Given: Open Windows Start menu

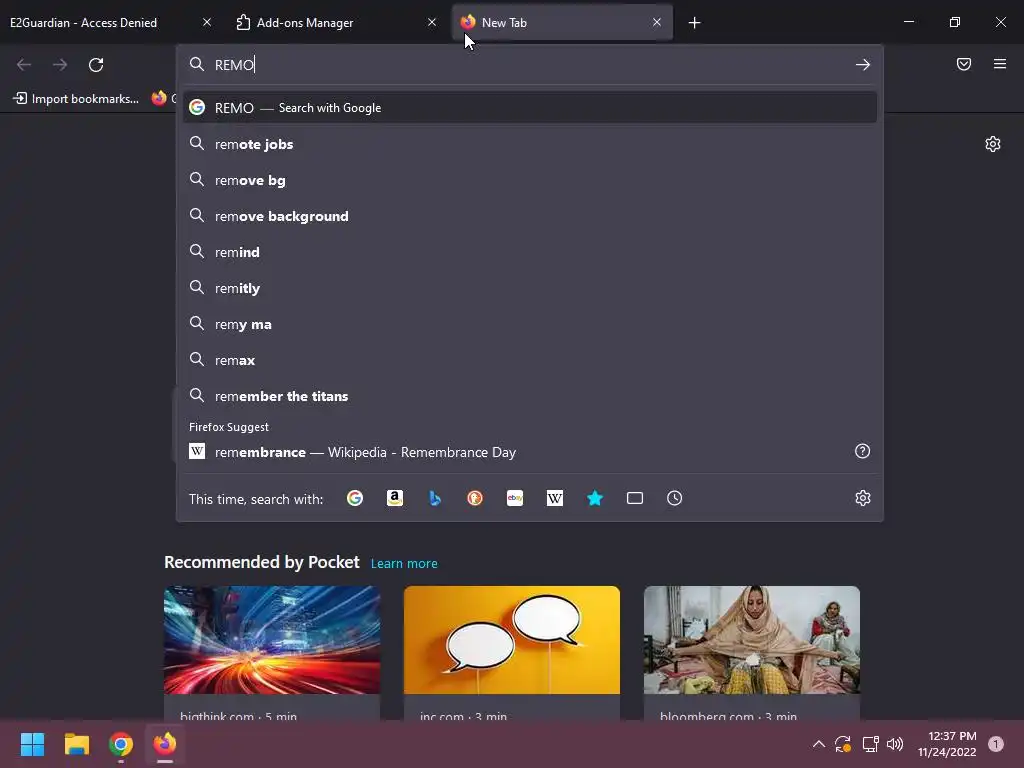Looking at the screenshot, I should click(32, 744).
